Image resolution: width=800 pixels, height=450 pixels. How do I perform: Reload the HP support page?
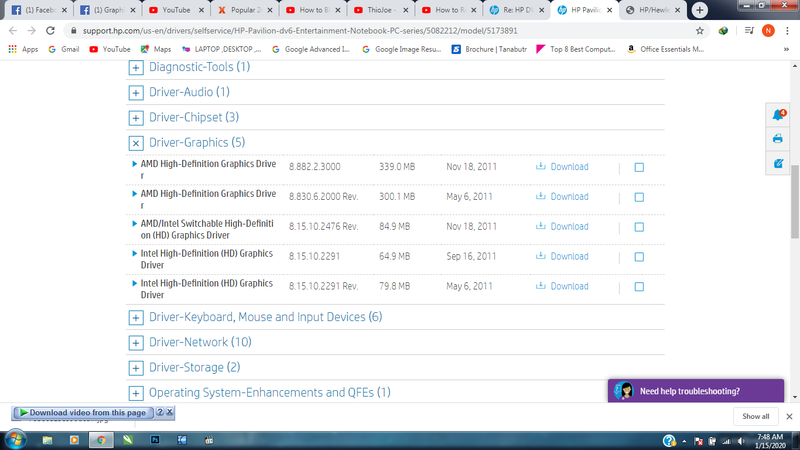(50, 31)
